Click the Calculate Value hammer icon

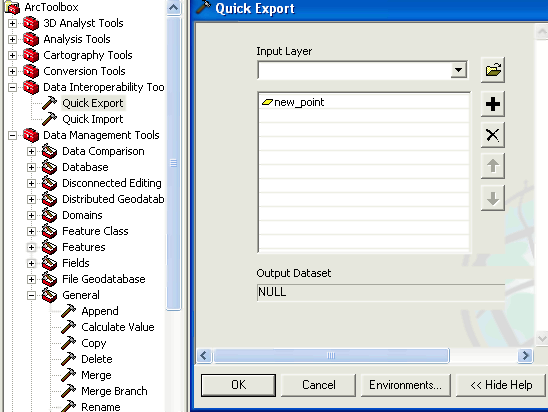click(68, 327)
